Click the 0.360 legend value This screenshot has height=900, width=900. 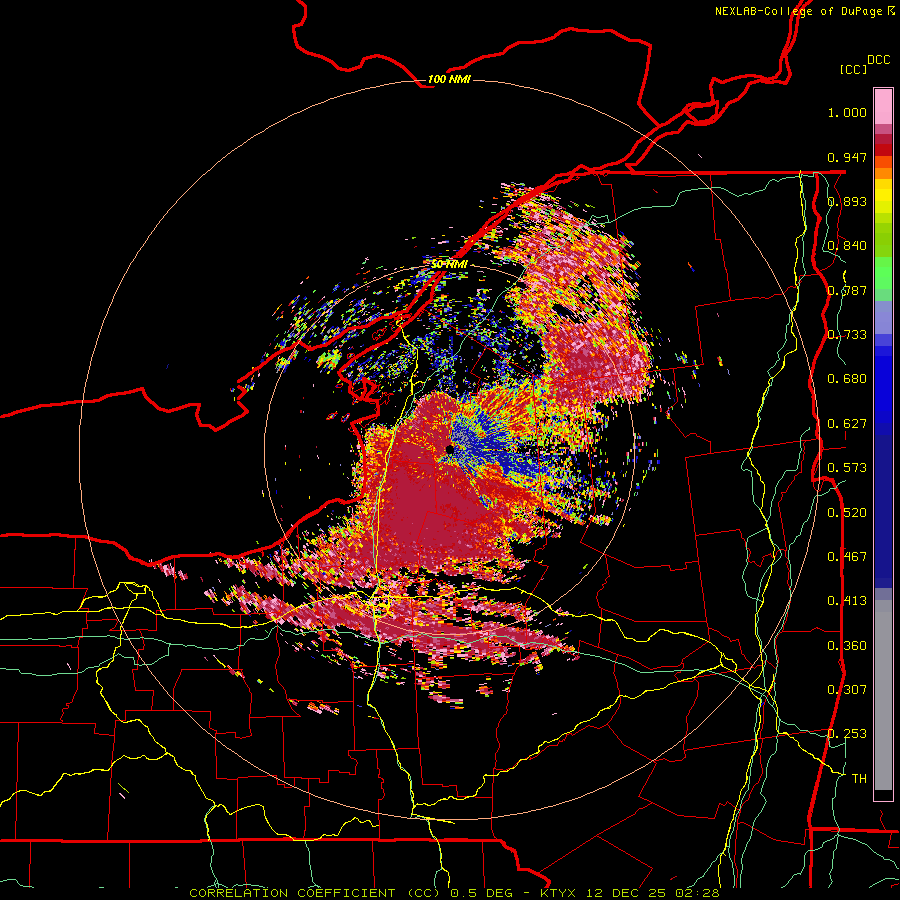[847, 646]
